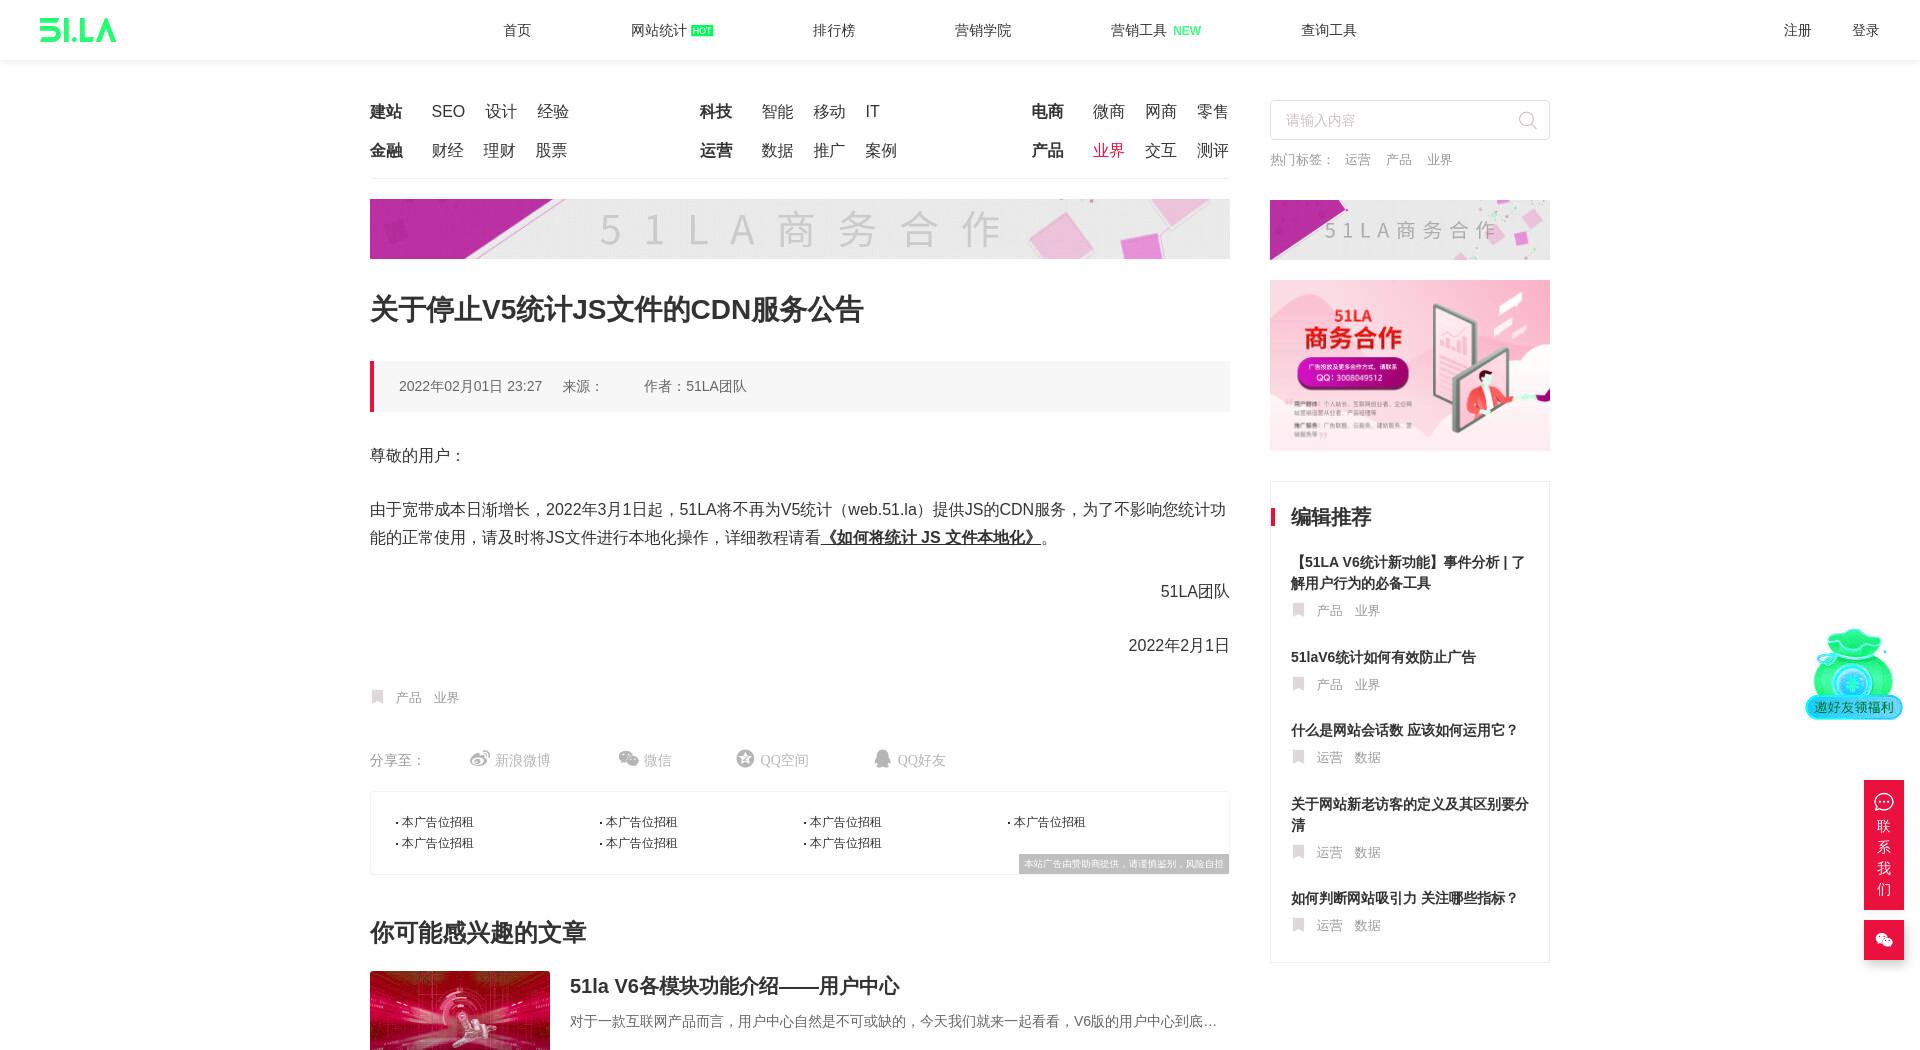Click the 运营 tag under 什么是网站会话数
Image resolution: width=1920 pixels, height=1050 pixels.
[1329, 758]
